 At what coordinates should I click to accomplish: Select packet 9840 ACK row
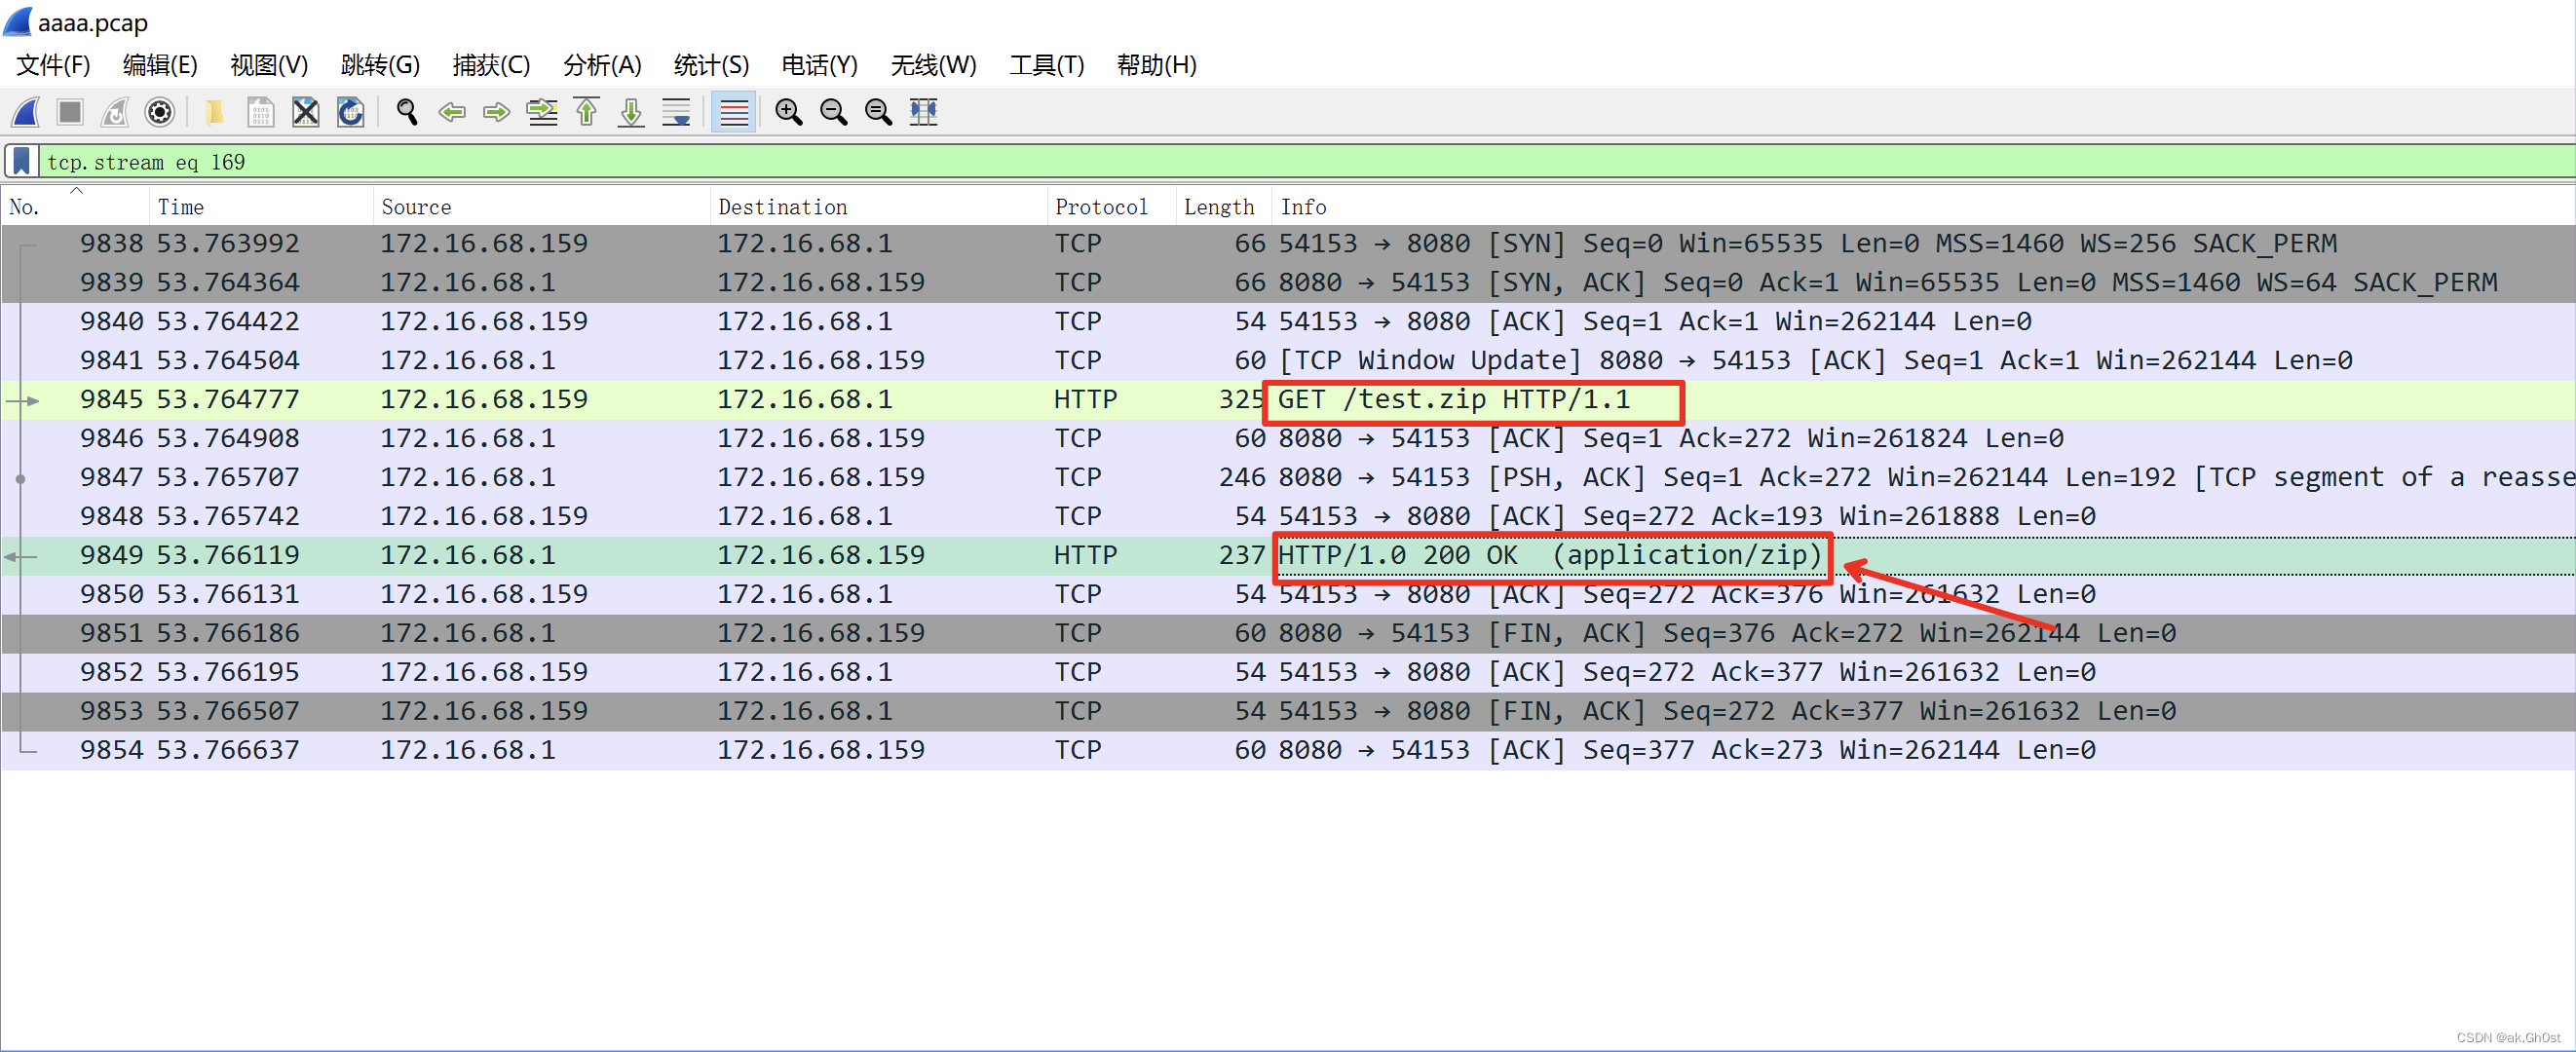tap(1288, 321)
